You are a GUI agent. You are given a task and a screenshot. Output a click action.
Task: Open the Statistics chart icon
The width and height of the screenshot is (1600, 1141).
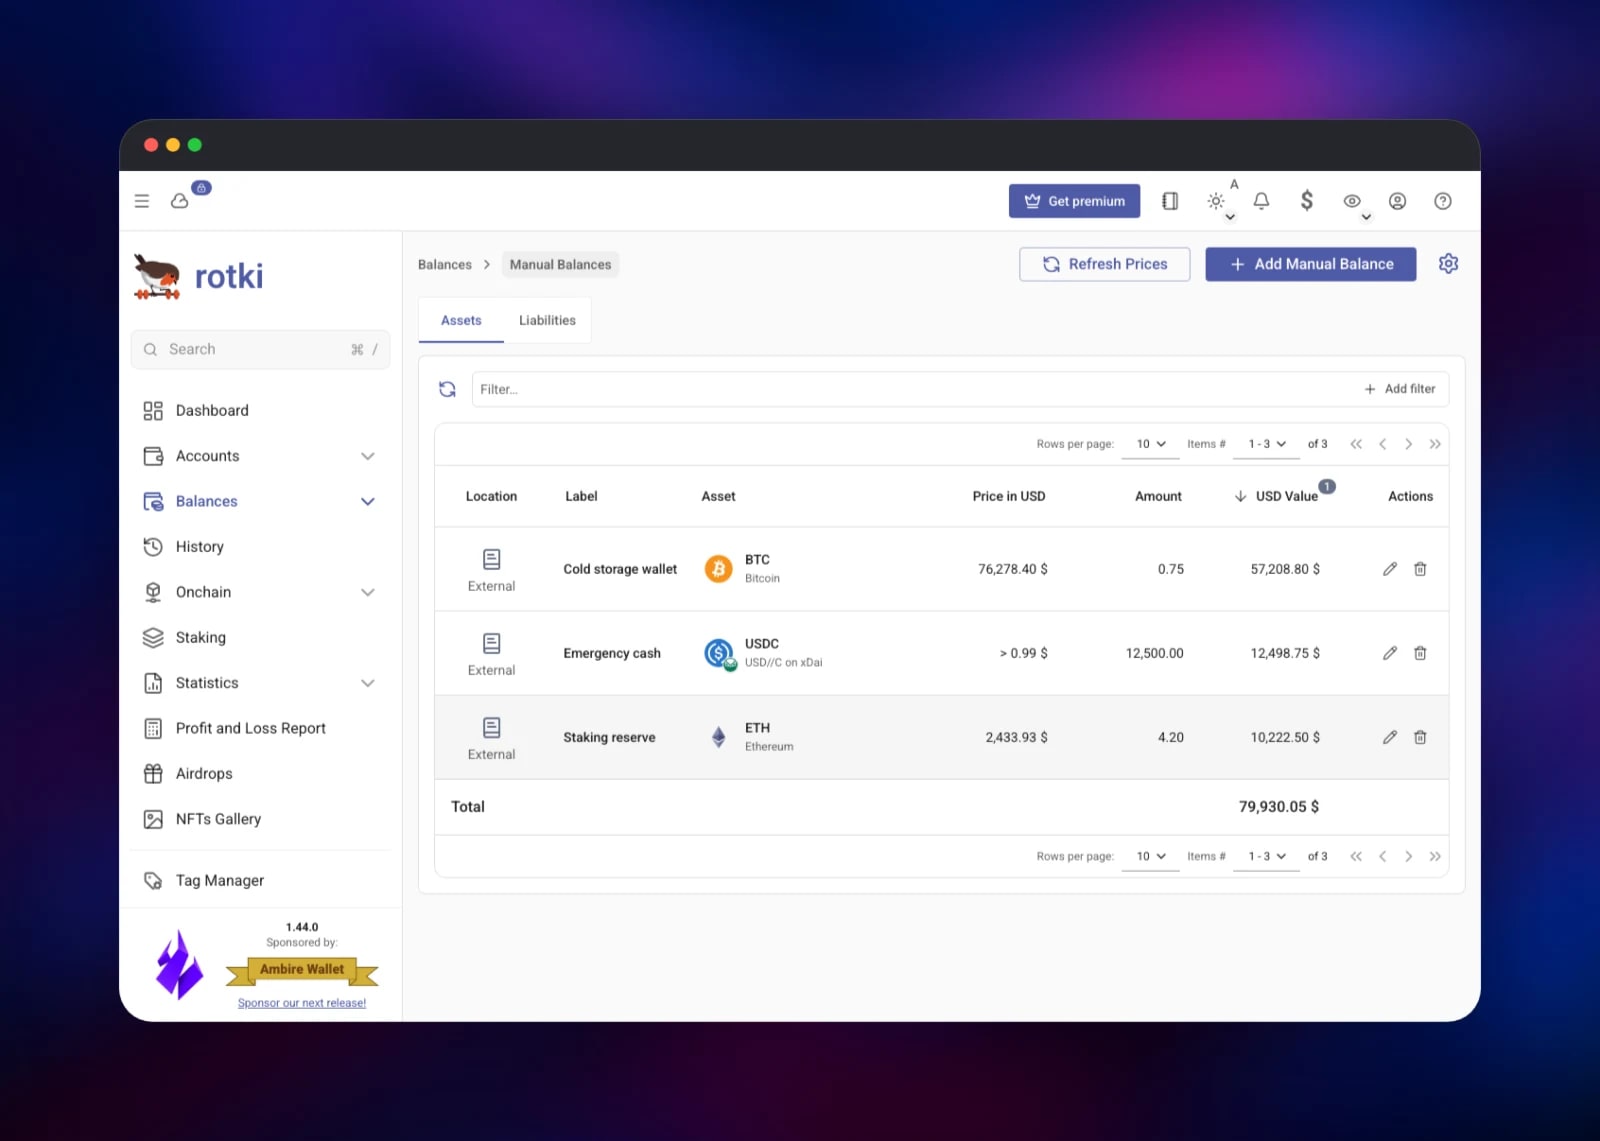(153, 683)
